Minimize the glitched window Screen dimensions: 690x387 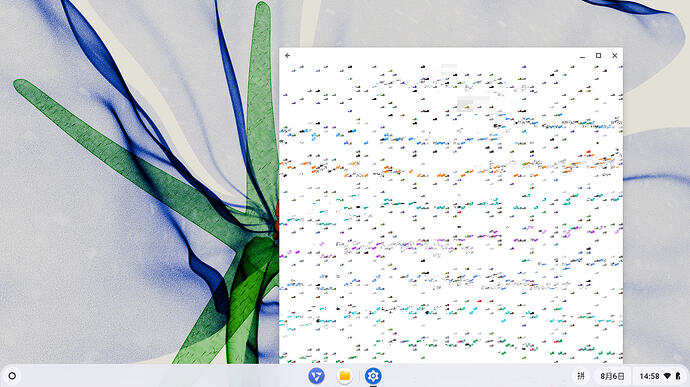point(582,56)
